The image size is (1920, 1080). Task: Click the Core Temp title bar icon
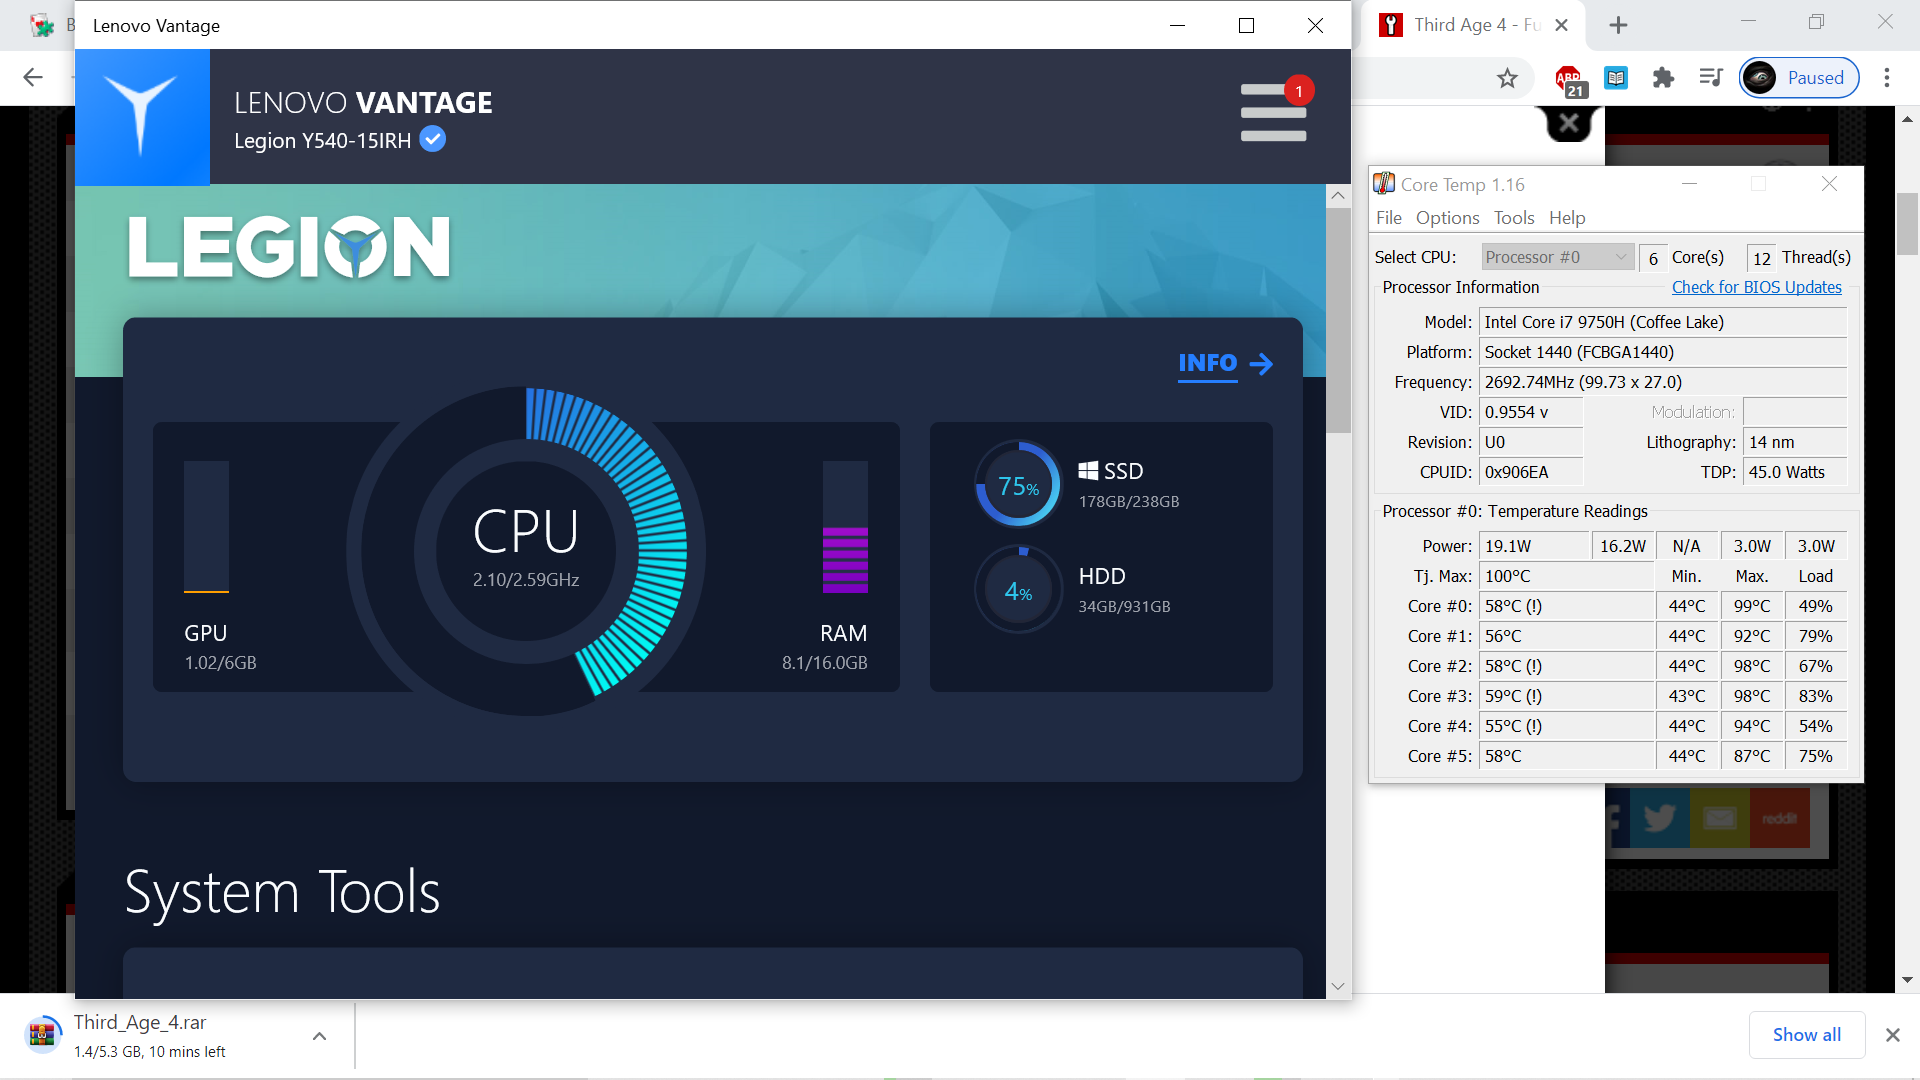pos(1384,184)
